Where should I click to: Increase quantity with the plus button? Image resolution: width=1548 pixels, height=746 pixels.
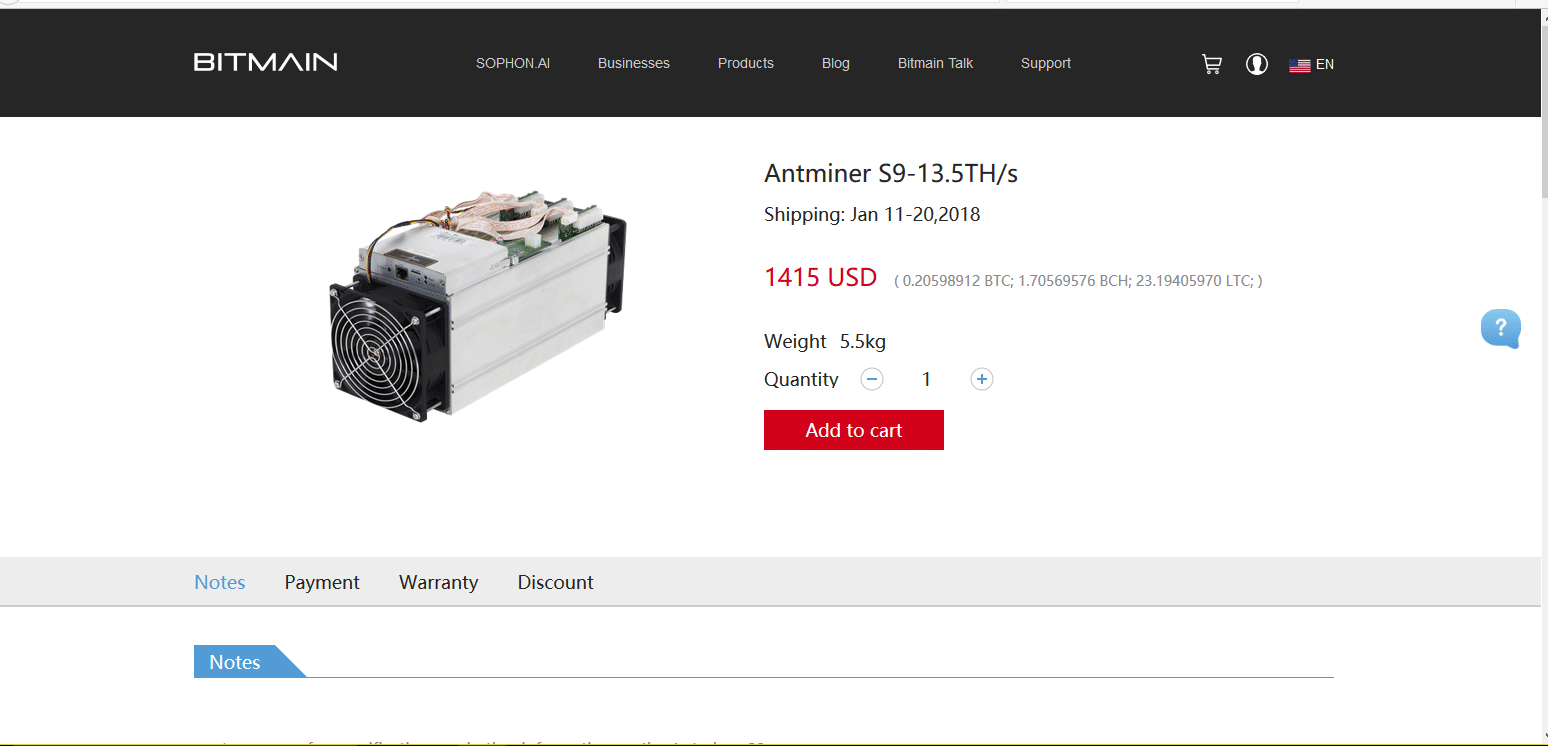click(982, 379)
